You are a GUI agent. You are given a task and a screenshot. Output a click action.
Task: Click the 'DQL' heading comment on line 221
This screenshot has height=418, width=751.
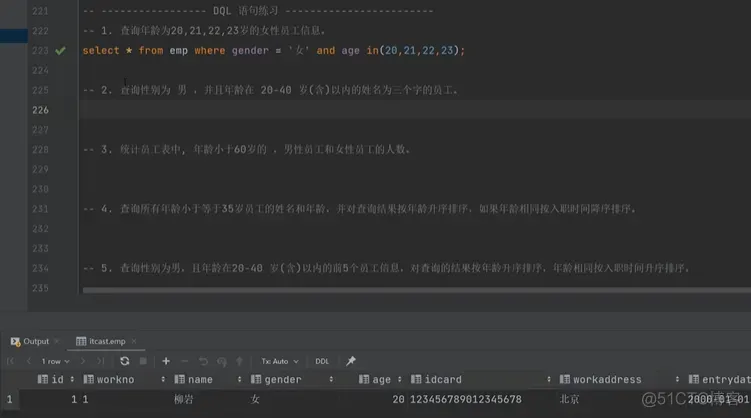(x=258, y=11)
